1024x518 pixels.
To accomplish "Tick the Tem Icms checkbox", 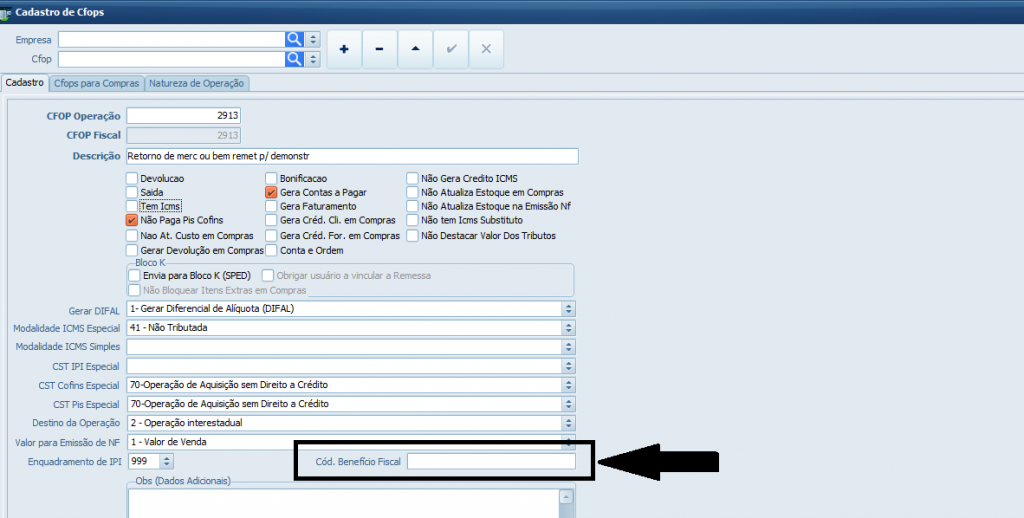I will point(132,206).
